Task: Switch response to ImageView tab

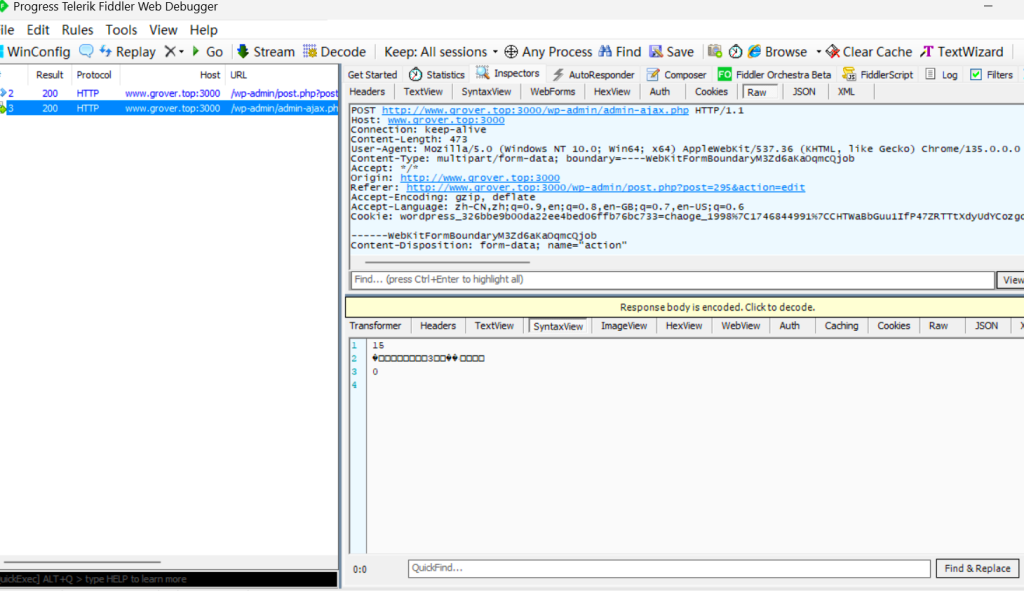Action: click(x=624, y=326)
